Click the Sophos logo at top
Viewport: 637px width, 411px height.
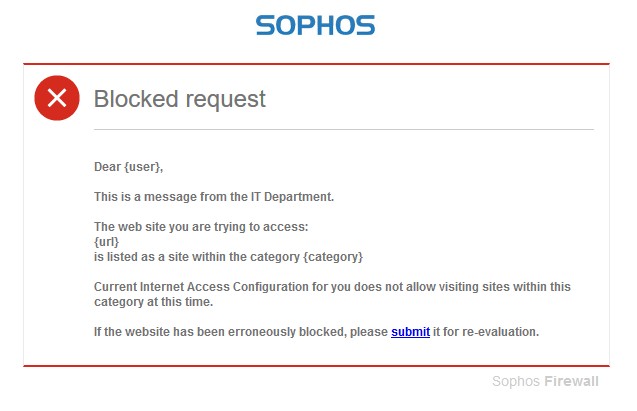315,26
